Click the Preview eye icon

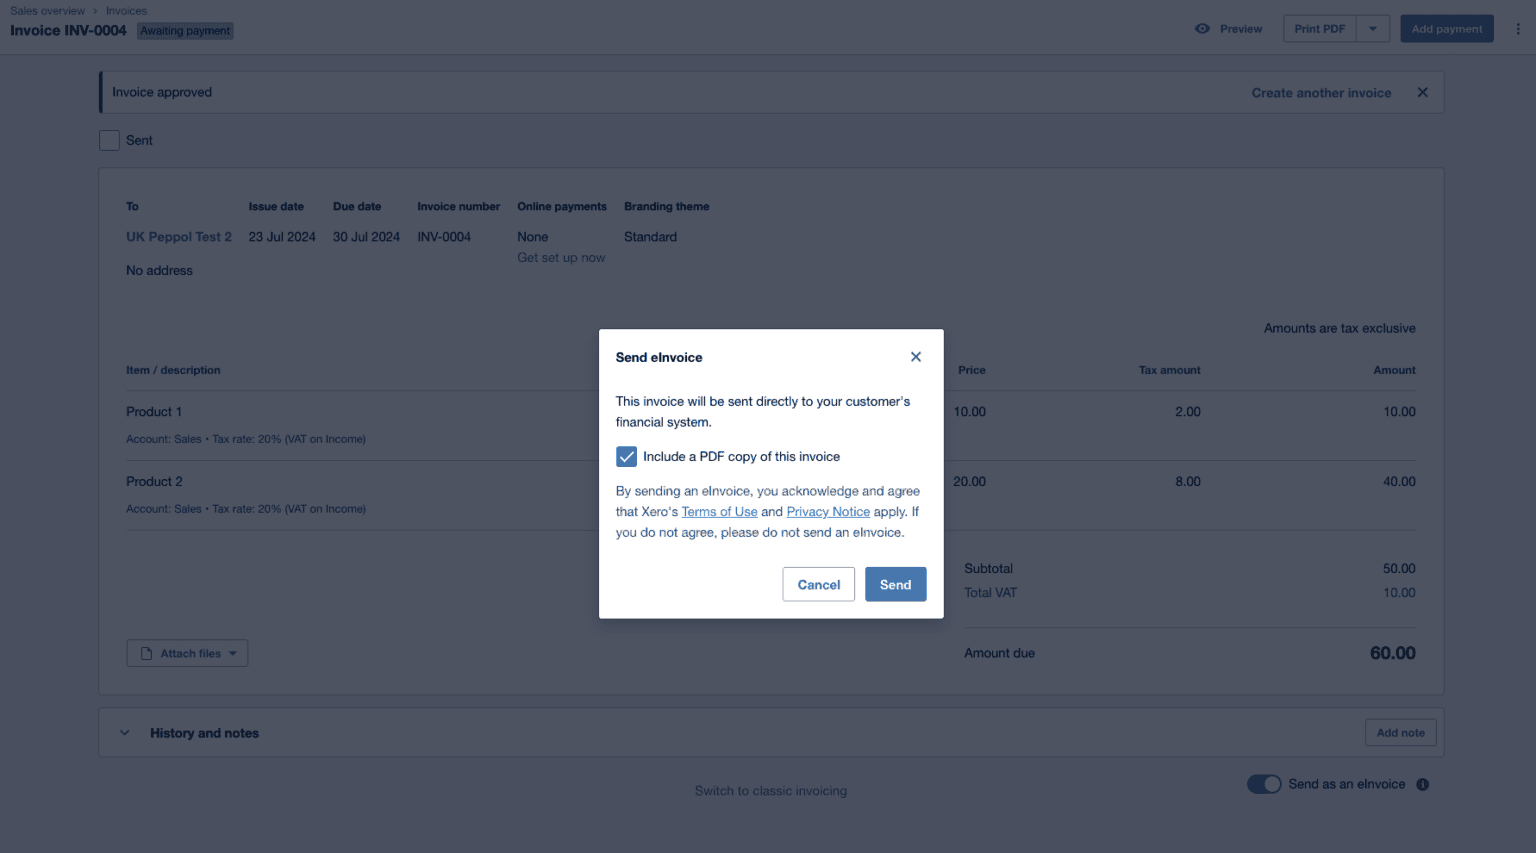1202,28
